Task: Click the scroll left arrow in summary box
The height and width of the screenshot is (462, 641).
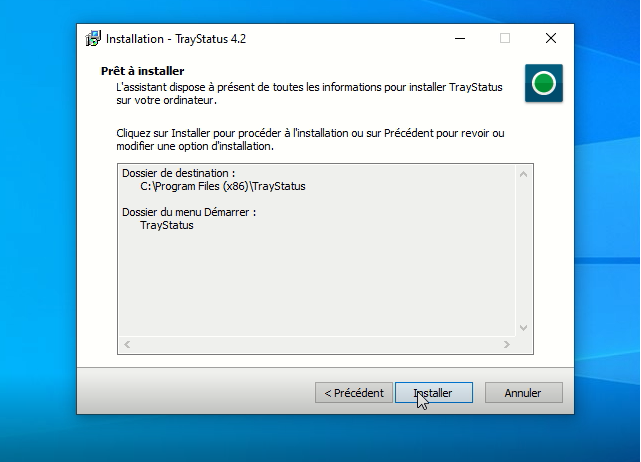Action: pyautogui.click(x=127, y=345)
